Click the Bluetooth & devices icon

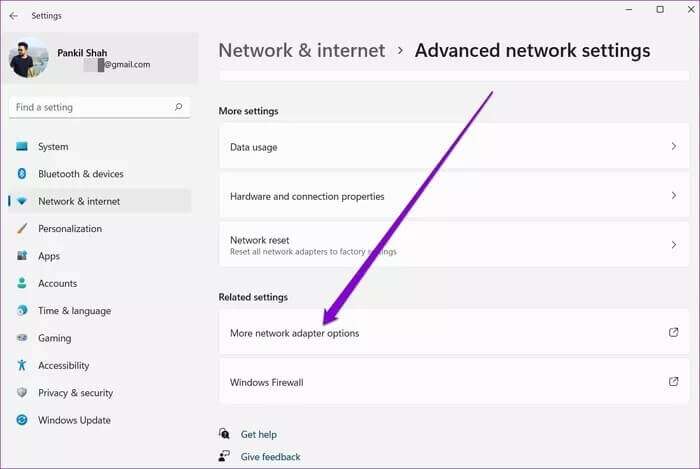(x=22, y=174)
